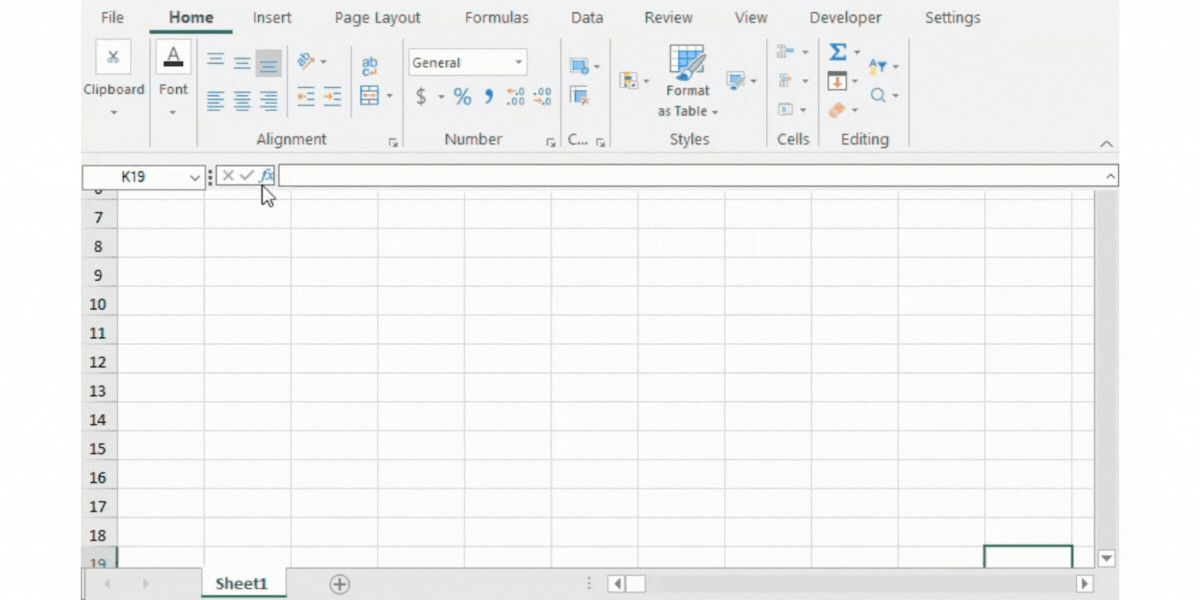Click the Find and Select magnifier icon
Image resolution: width=1200 pixels, height=600 pixels.
[x=877, y=95]
